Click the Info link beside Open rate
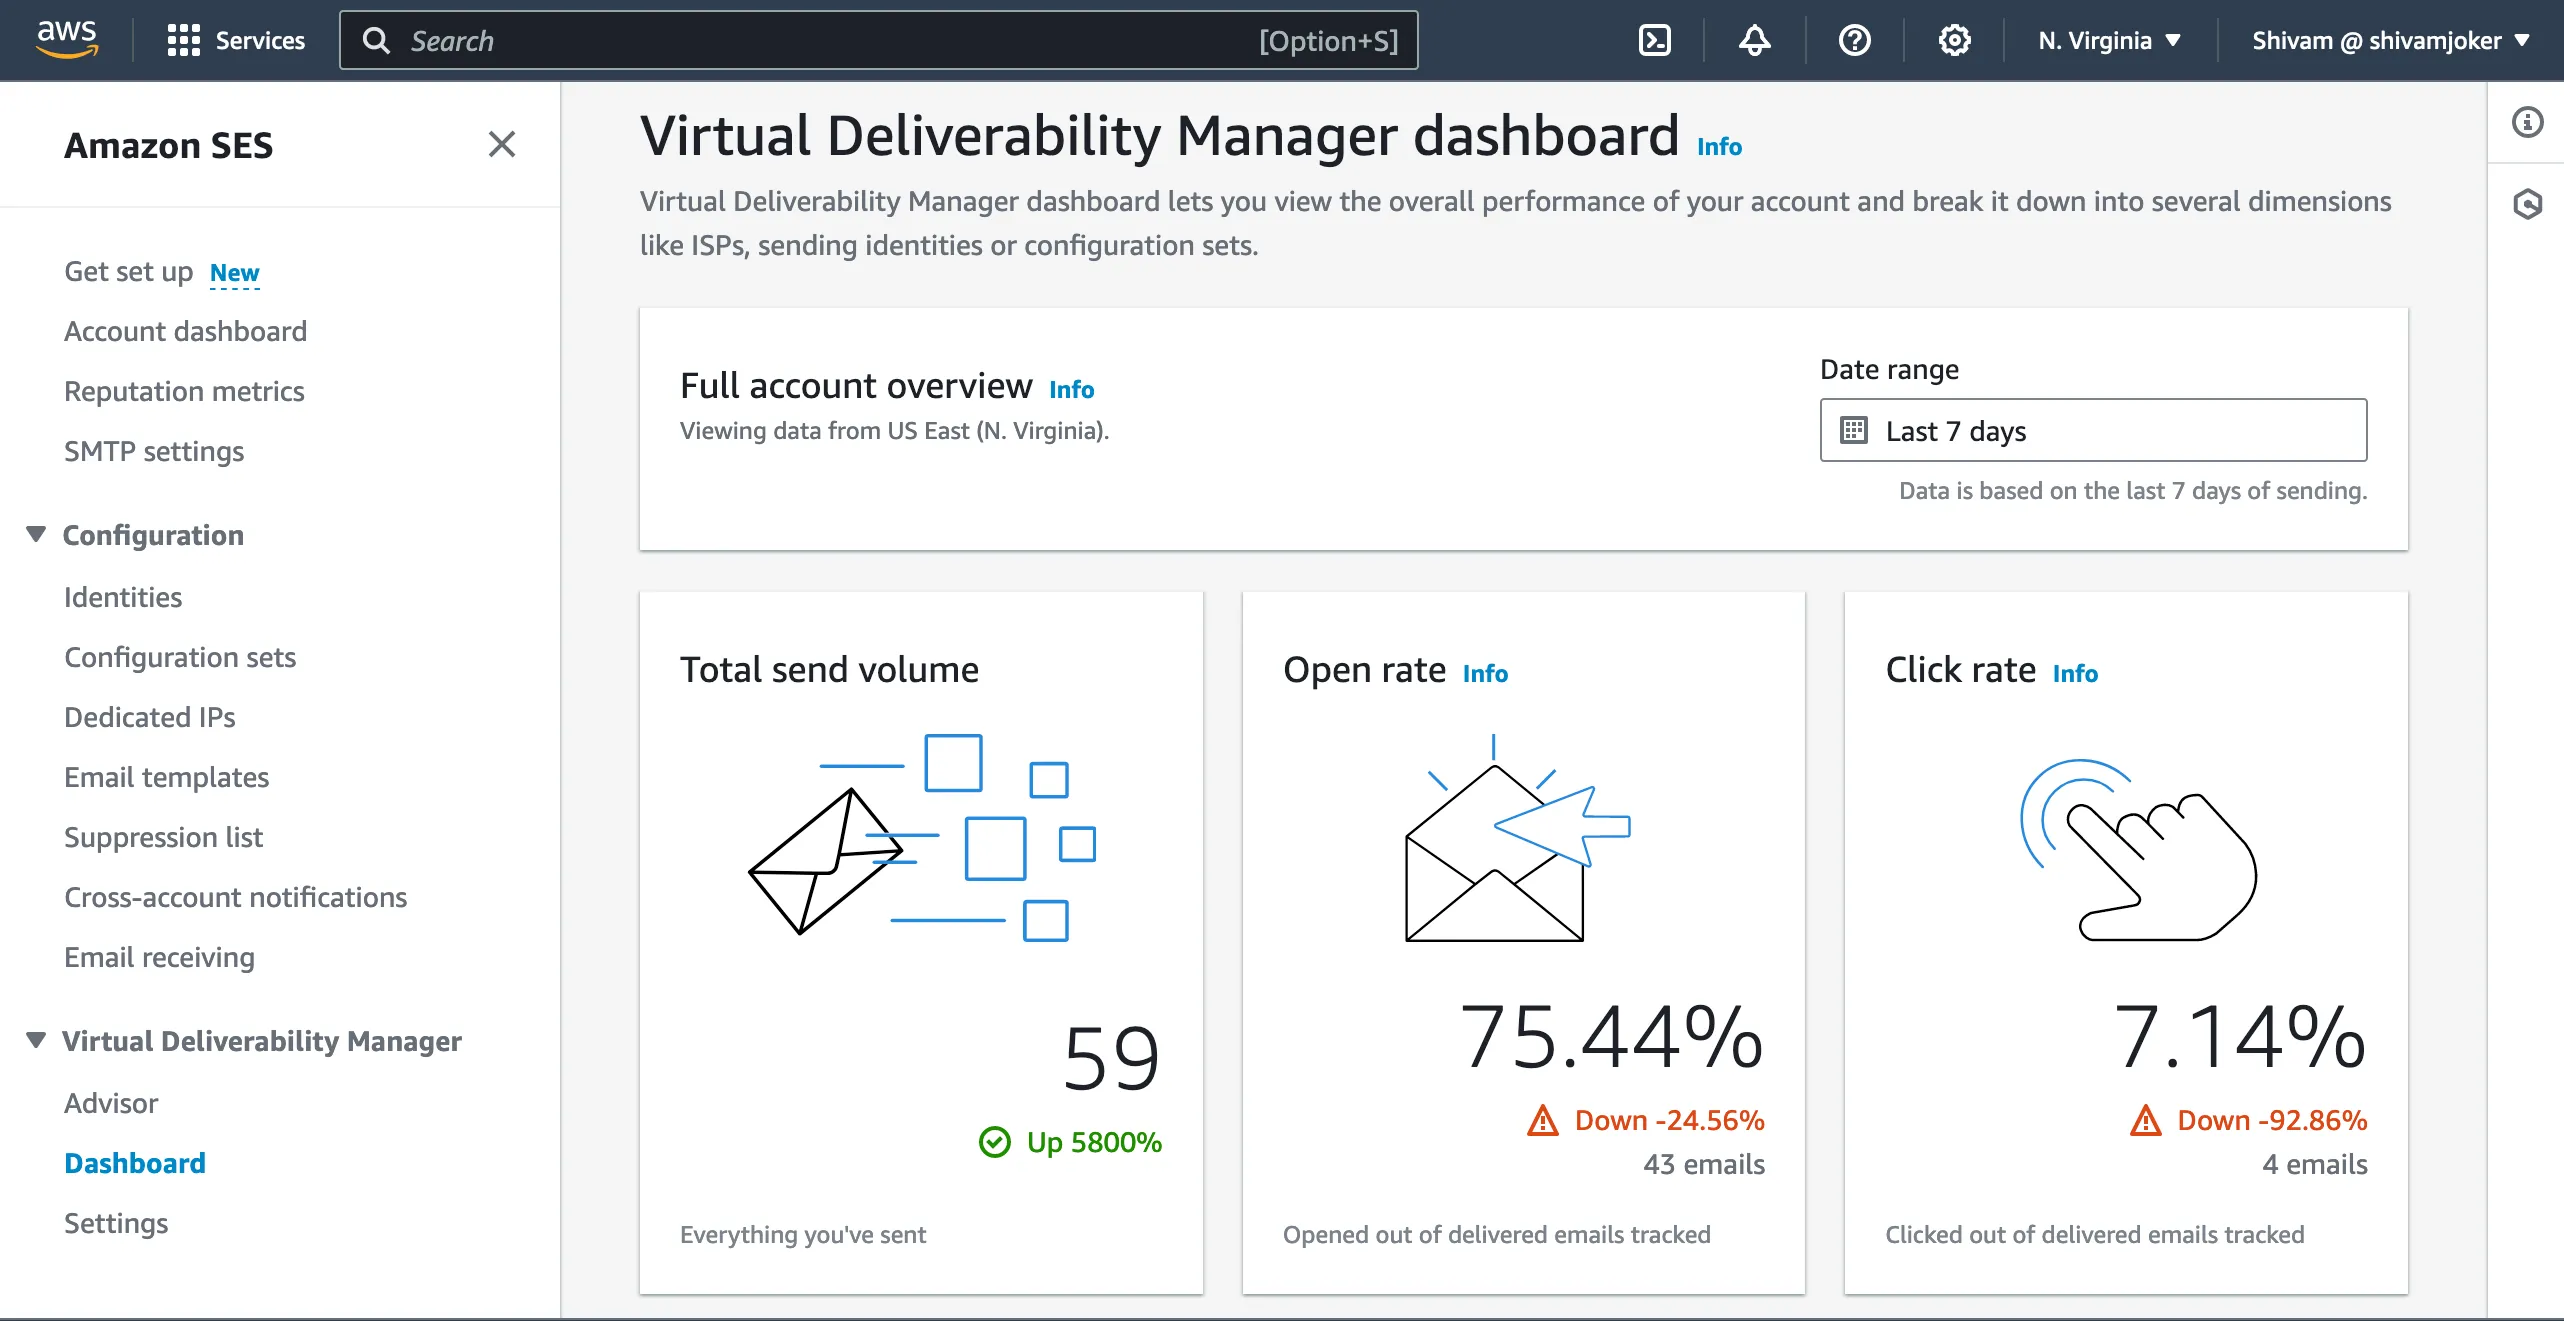Viewport: 2564px width, 1321px height. tap(1485, 673)
